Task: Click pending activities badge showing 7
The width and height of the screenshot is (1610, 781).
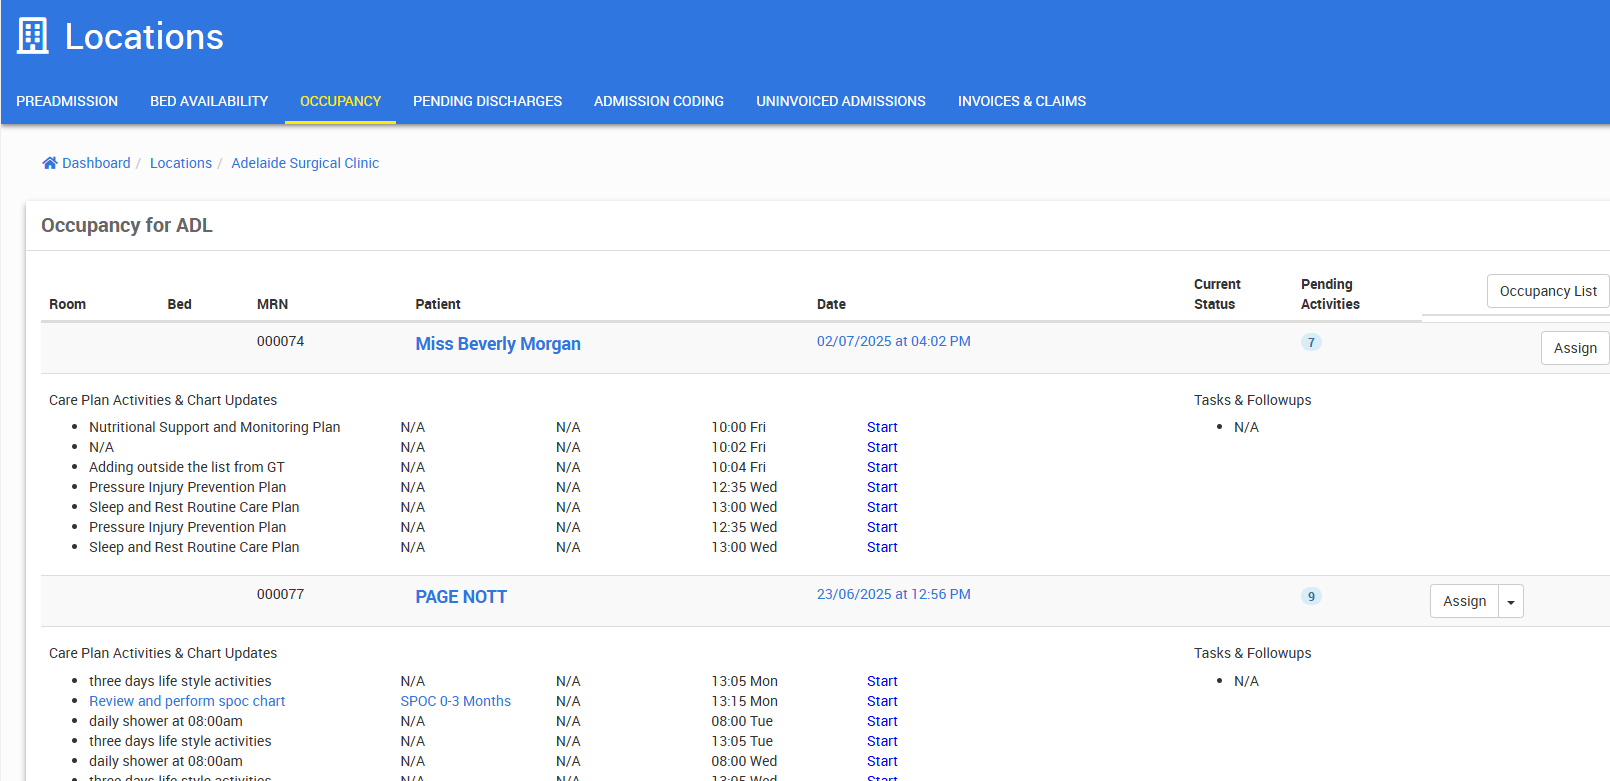Action: pyautogui.click(x=1311, y=342)
